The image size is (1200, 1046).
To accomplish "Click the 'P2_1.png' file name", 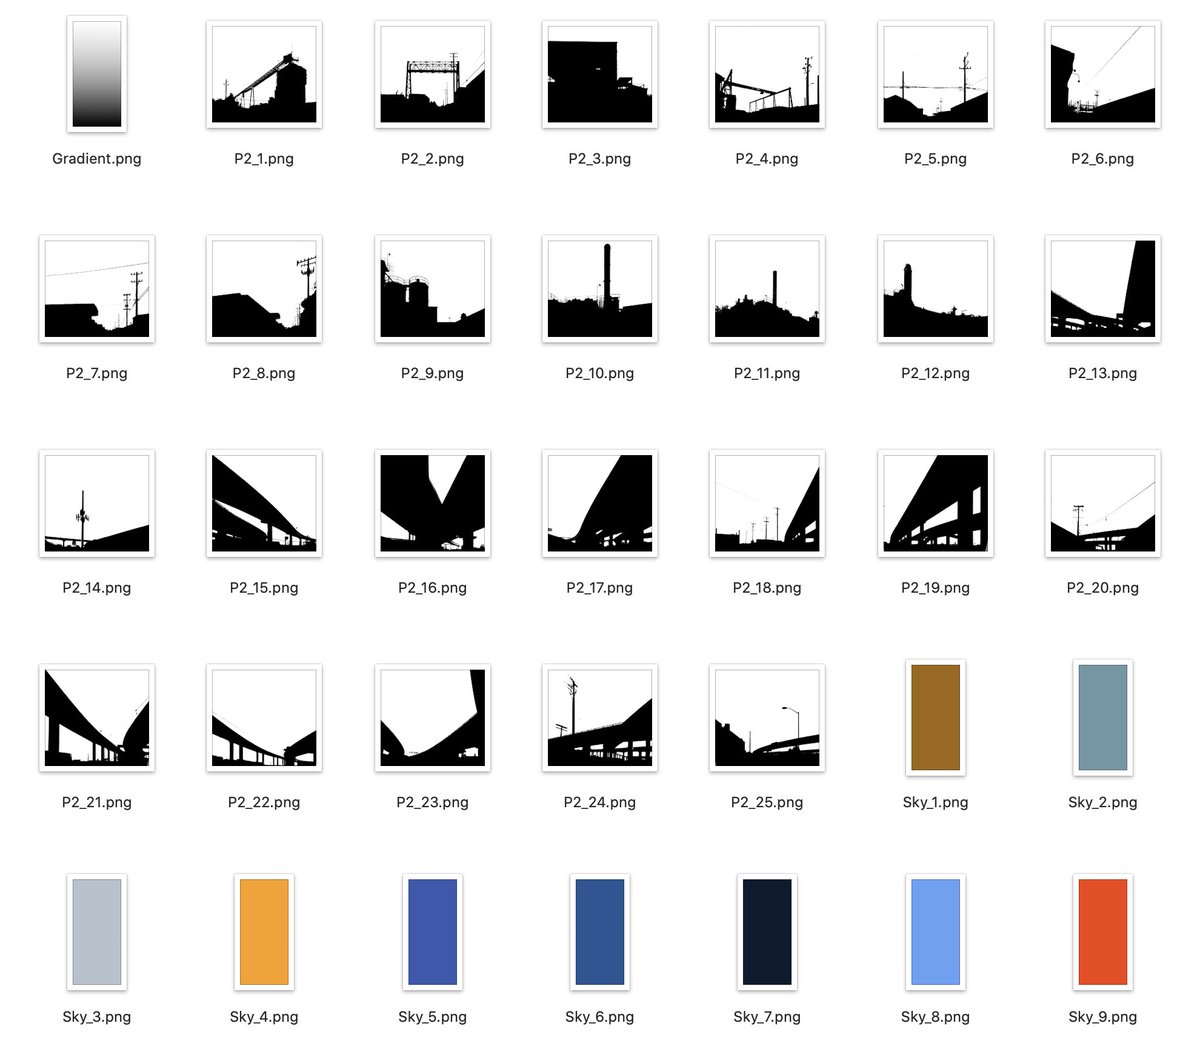I will coord(264,159).
